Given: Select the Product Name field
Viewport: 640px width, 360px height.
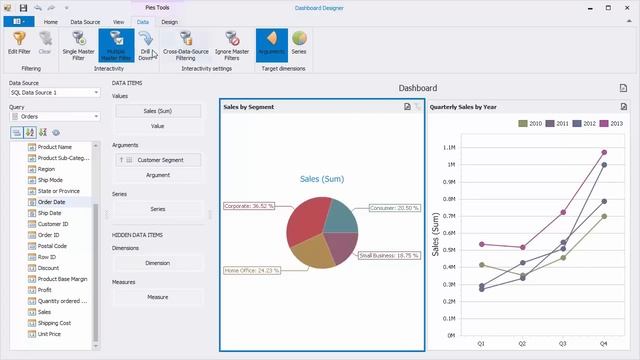Looking at the screenshot, I should click(x=55, y=147).
